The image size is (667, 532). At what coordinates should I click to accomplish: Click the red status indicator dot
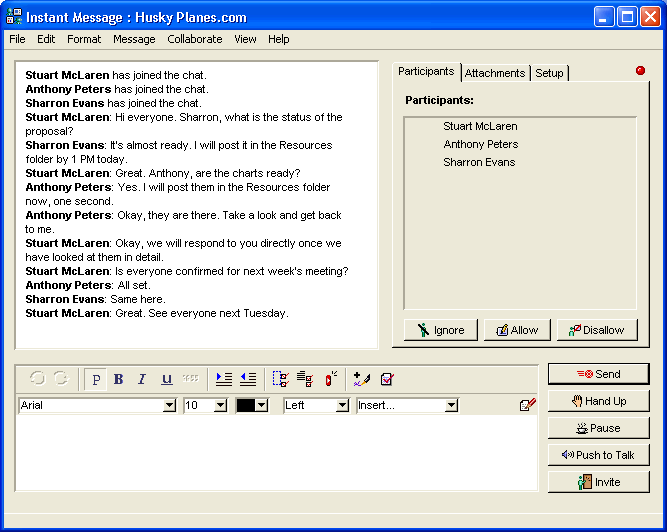coord(640,71)
